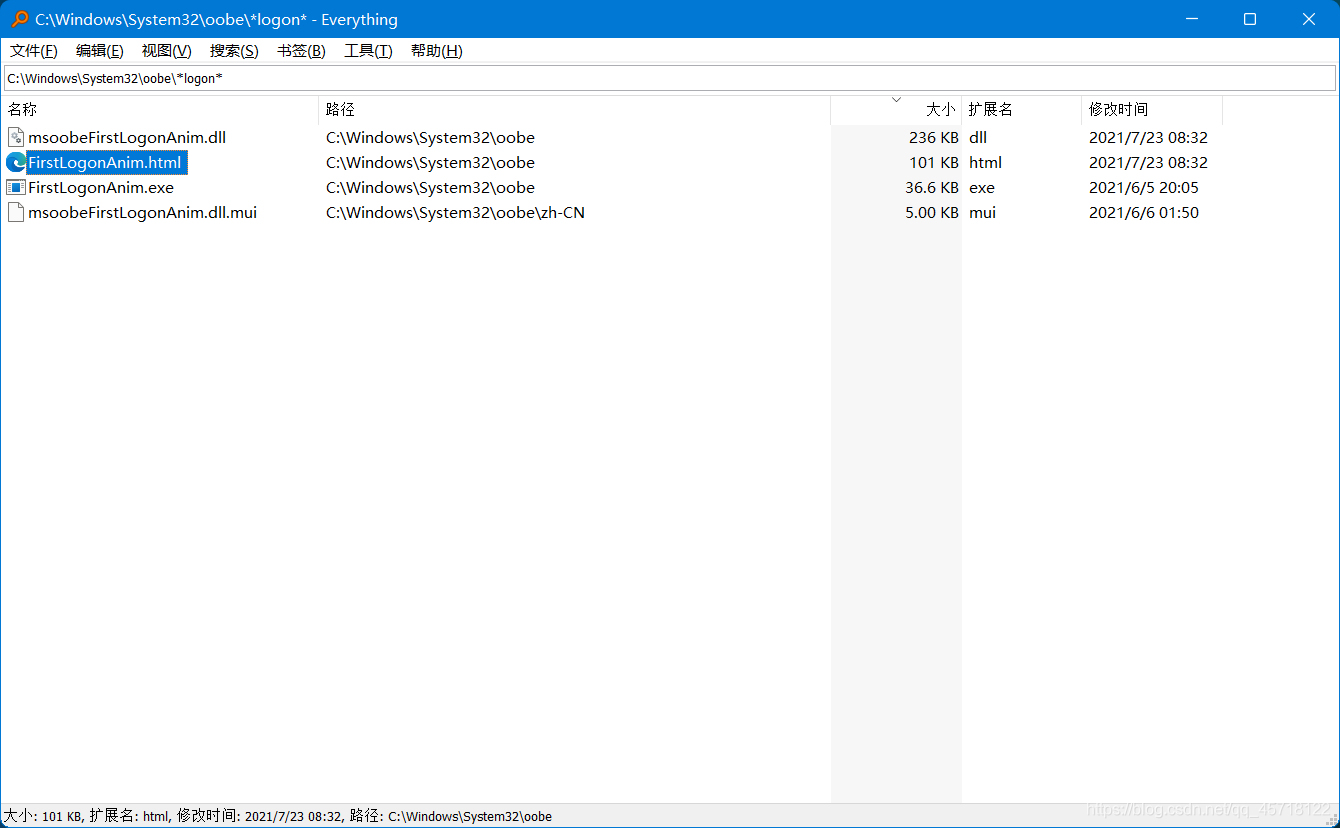Click the 2021/6/5 20:05 modified time
This screenshot has height=828, width=1340.
click(x=1144, y=187)
